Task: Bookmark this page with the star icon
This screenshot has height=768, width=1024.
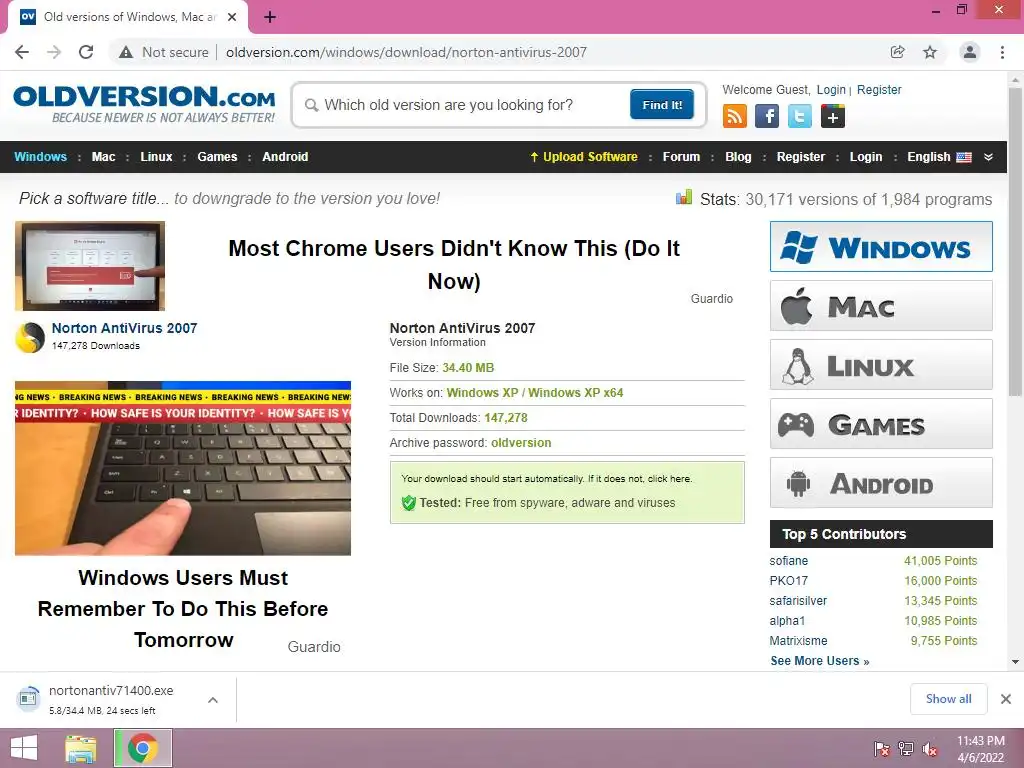Action: (x=930, y=52)
